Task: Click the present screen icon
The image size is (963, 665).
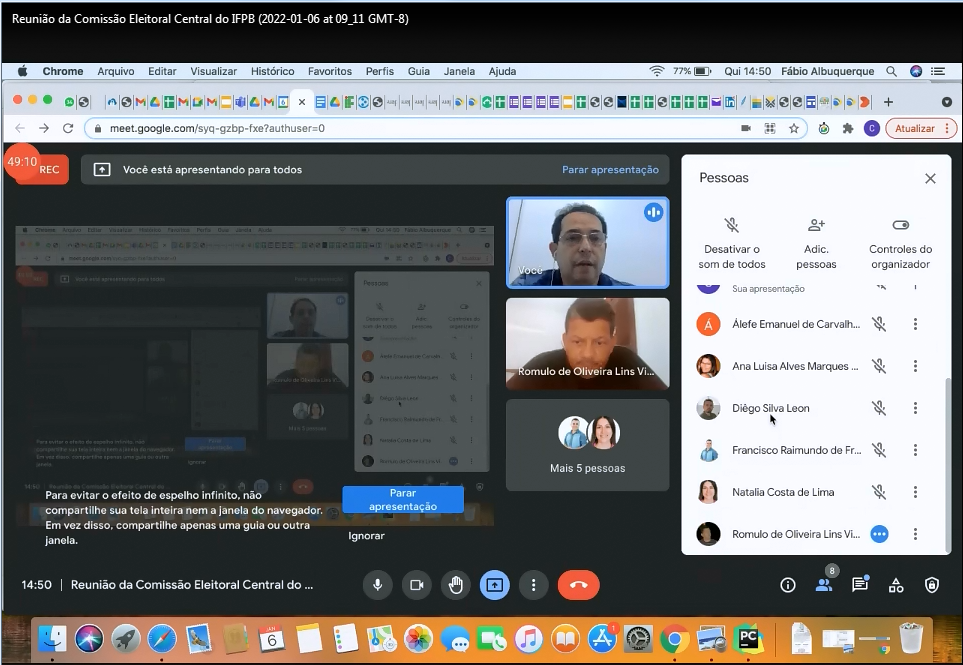Action: (x=494, y=585)
